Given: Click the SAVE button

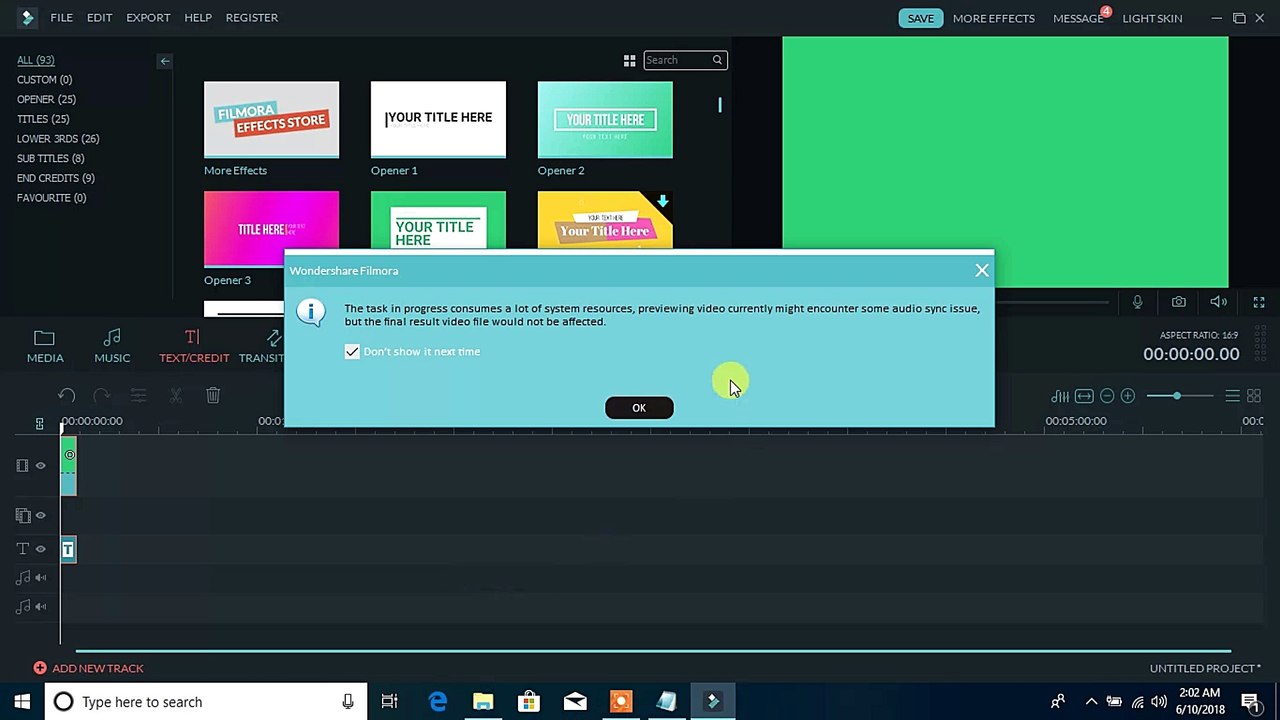Looking at the screenshot, I should (x=920, y=18).
